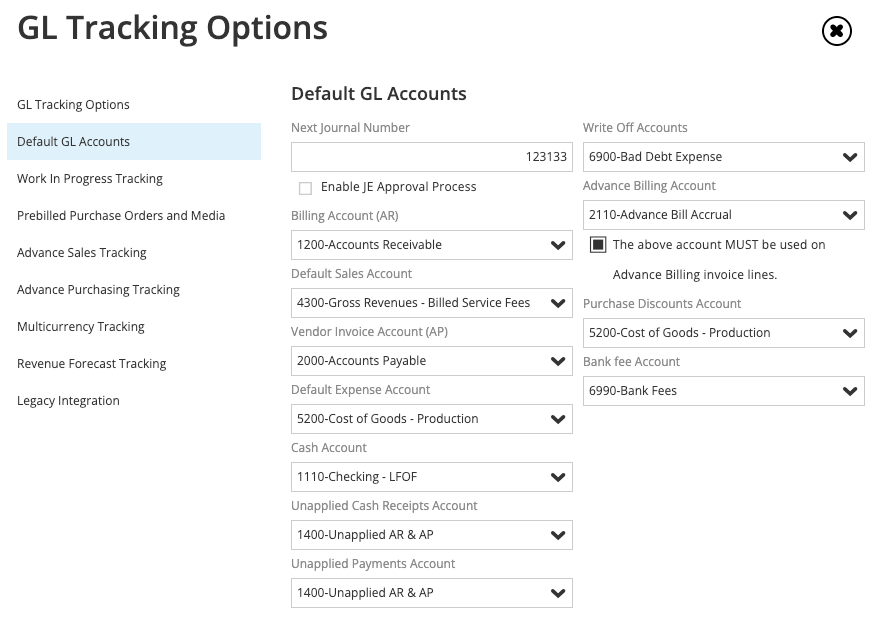This screenshot has height=626, width=887.
Task: Expand Default Expense Account dropdown
Action: click(431, 419)
